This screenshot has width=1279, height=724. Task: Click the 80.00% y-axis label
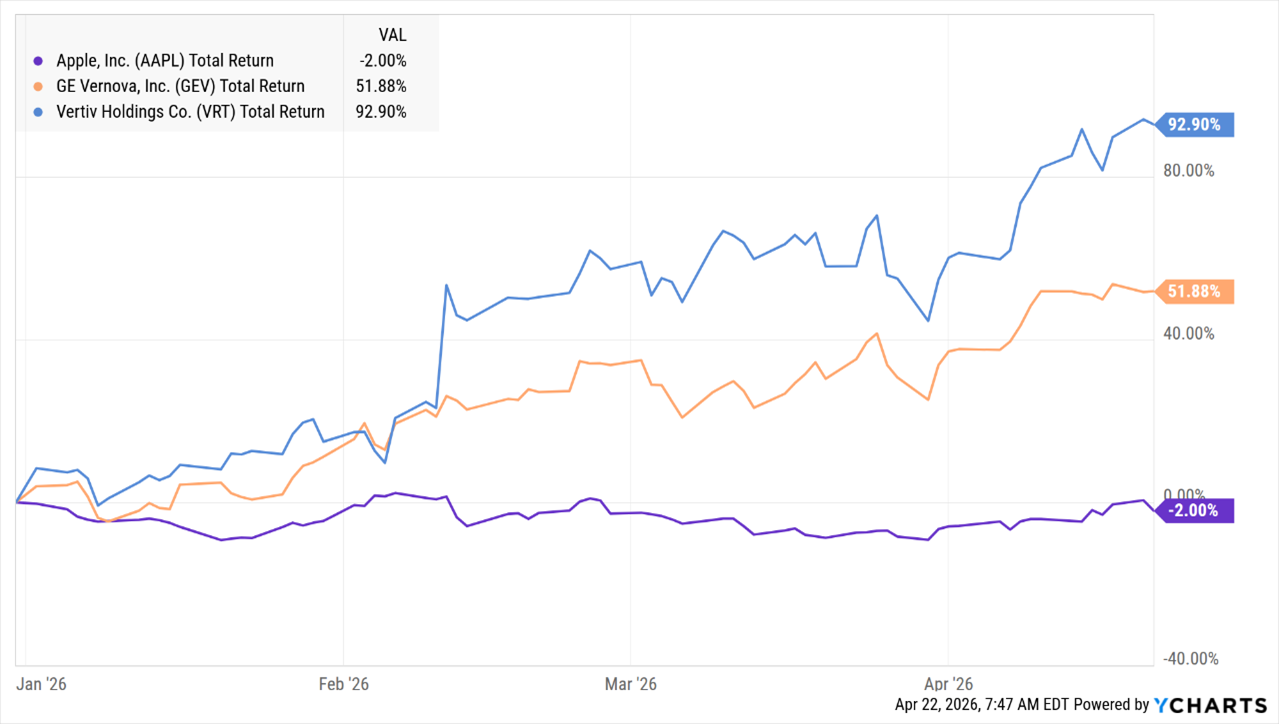(x=1188, y=170)
